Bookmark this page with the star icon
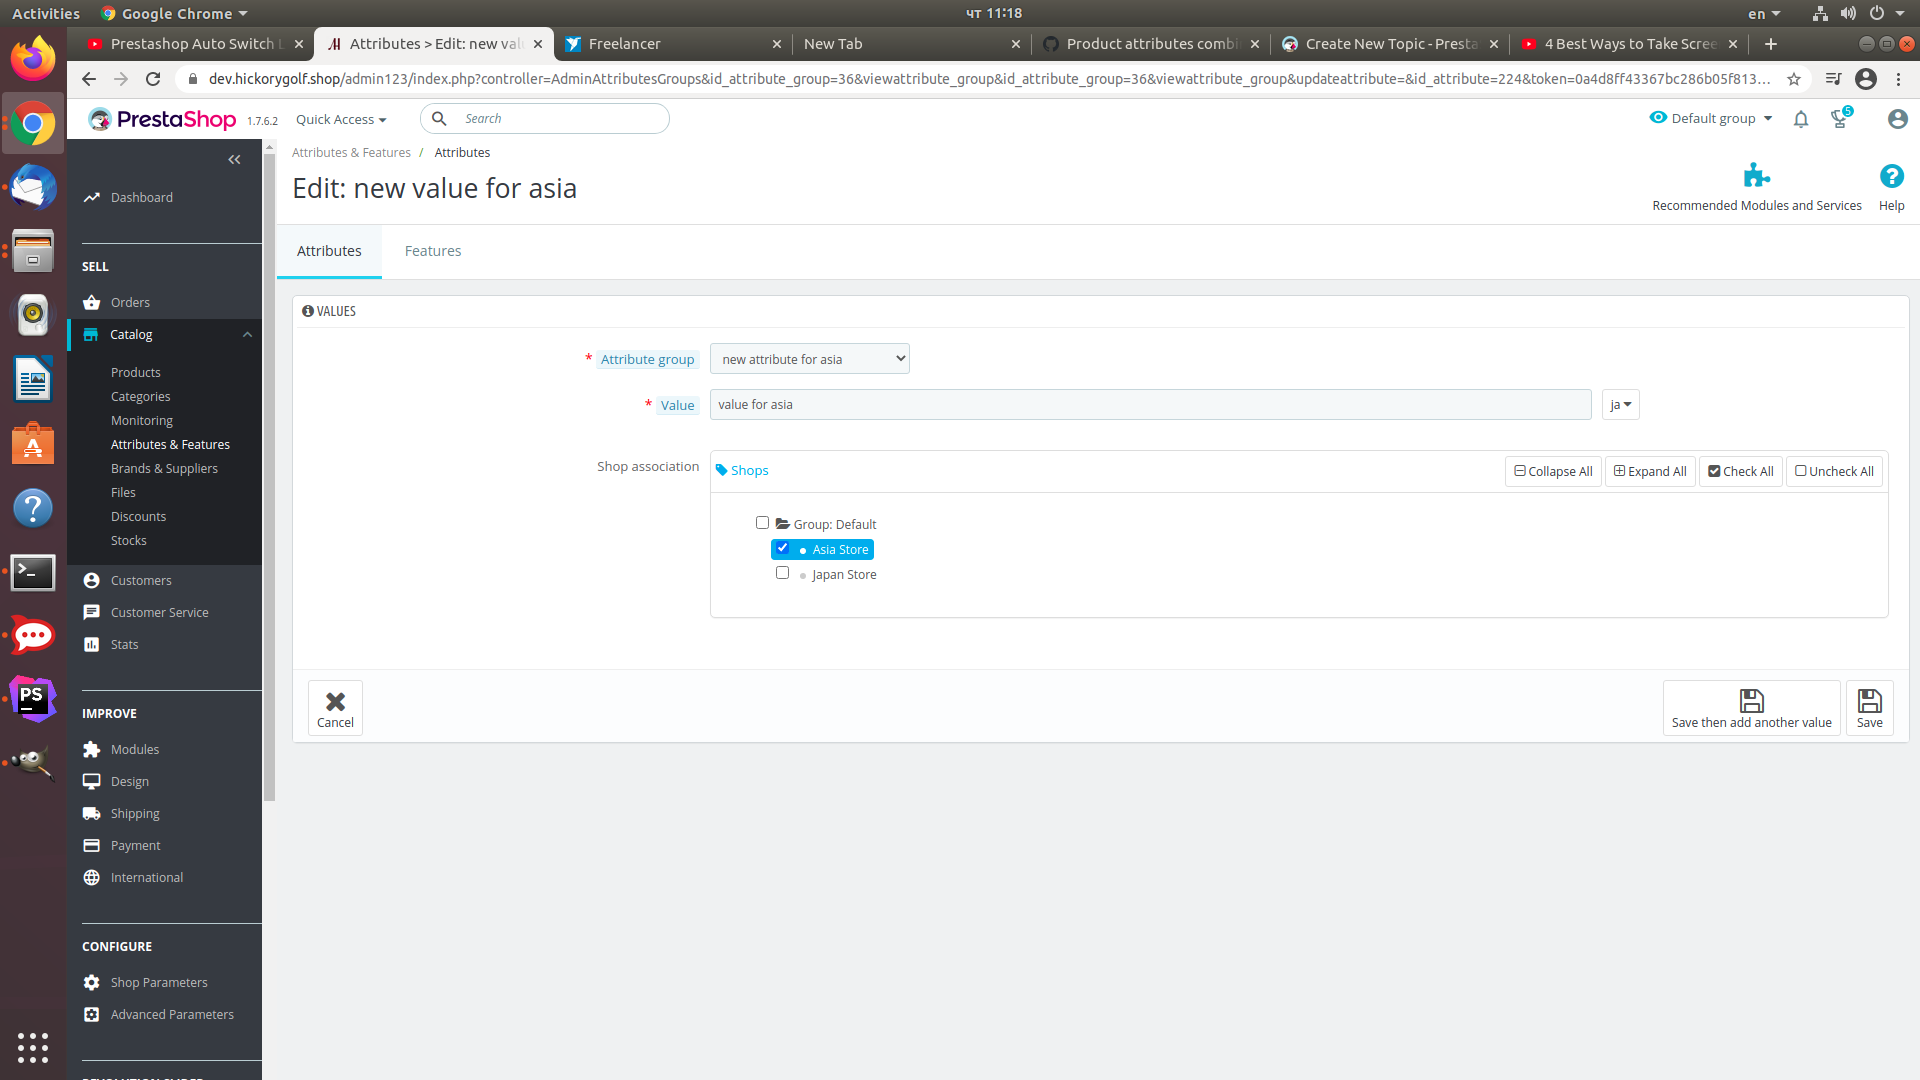The height and width of the screenshot is (1080, 1920). (1794, 79)
